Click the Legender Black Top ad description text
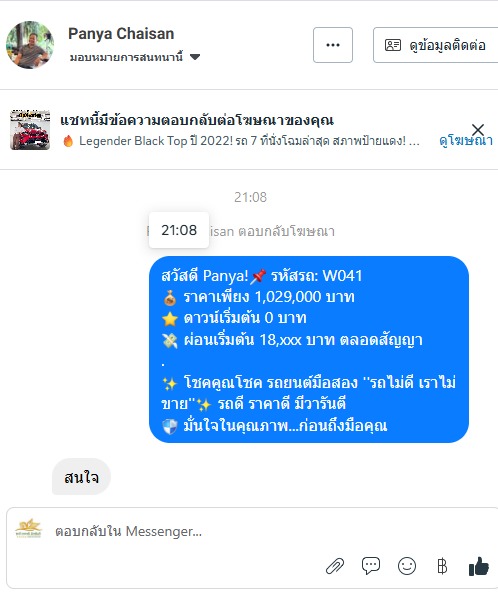498x594 pixels. [249, 141]
